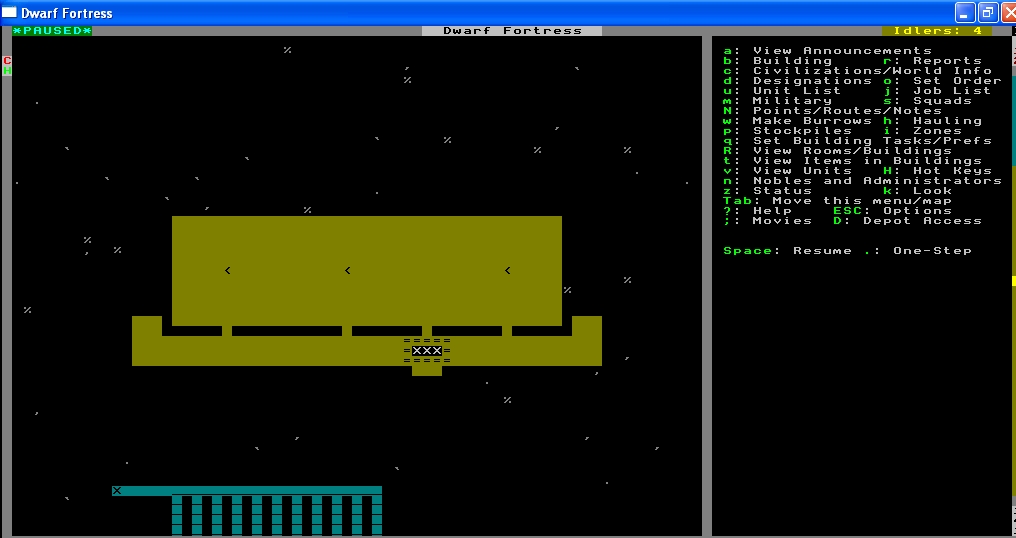Screen dimensions: 1016x538
Task: Open 'u: Unit List' entry
Action: point(783,91)
